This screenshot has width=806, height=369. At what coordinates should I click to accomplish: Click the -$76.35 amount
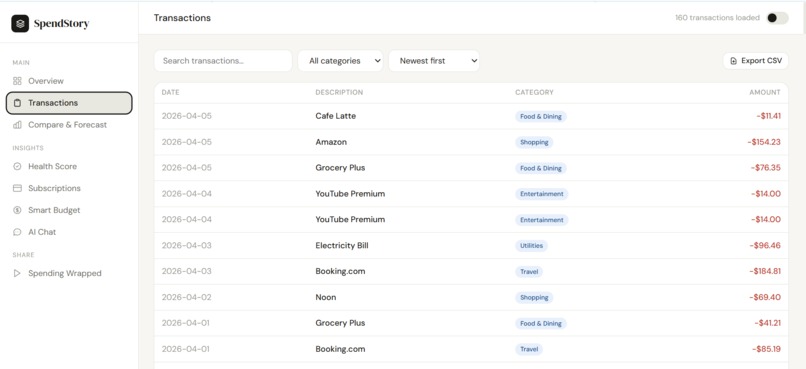[765, 168]
